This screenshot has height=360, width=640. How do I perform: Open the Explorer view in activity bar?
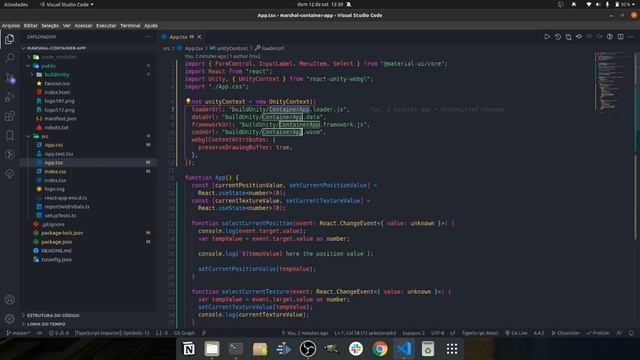9,39
